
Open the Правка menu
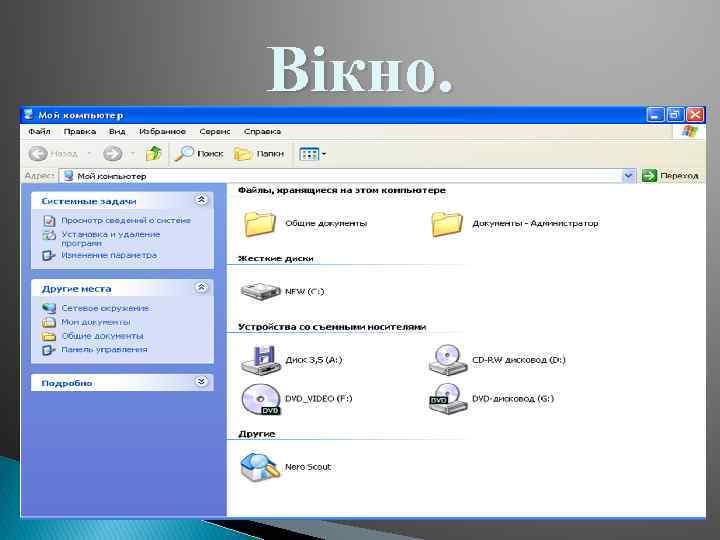click(80, 131)
